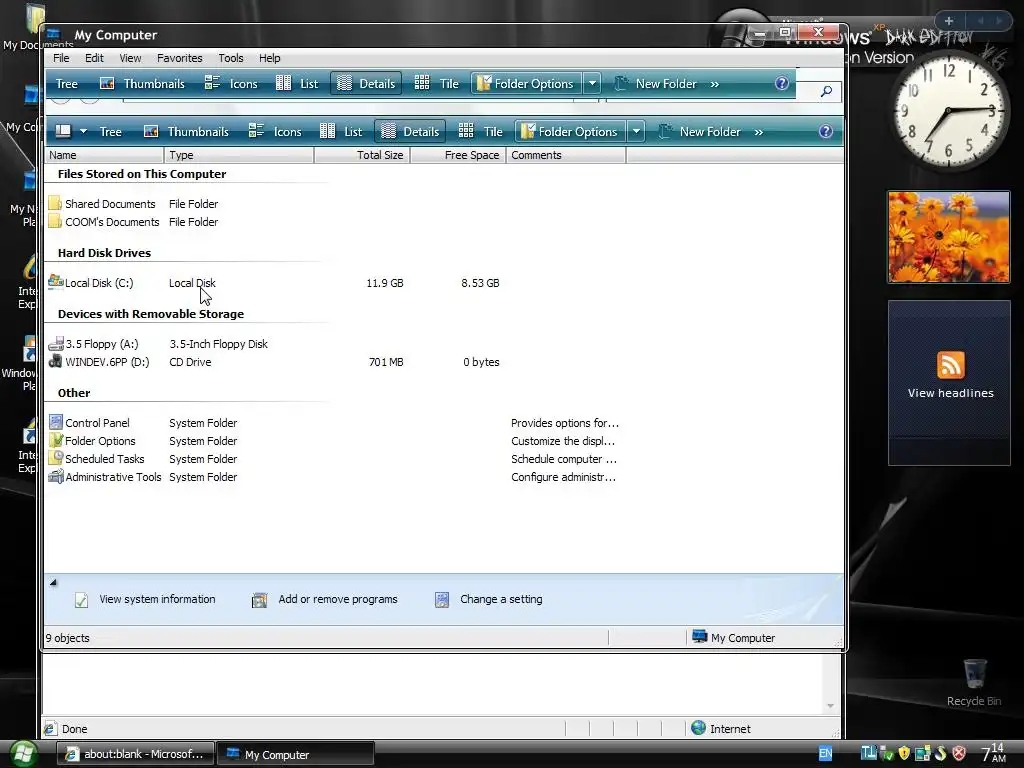1024x768 pixels.
Task: Show more upper toolbar items via chevron
Action: [x=714, y=84]
